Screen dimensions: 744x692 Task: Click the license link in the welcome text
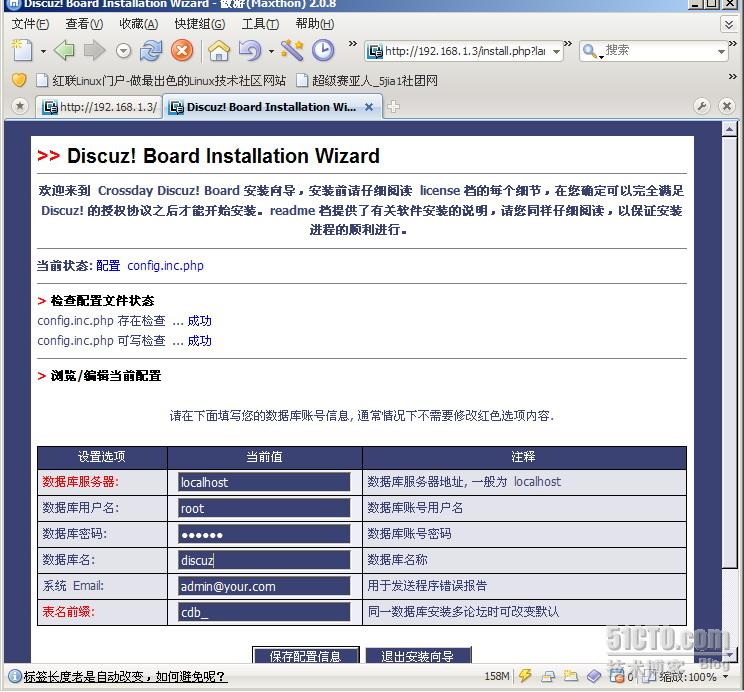[x=440, y=191]
